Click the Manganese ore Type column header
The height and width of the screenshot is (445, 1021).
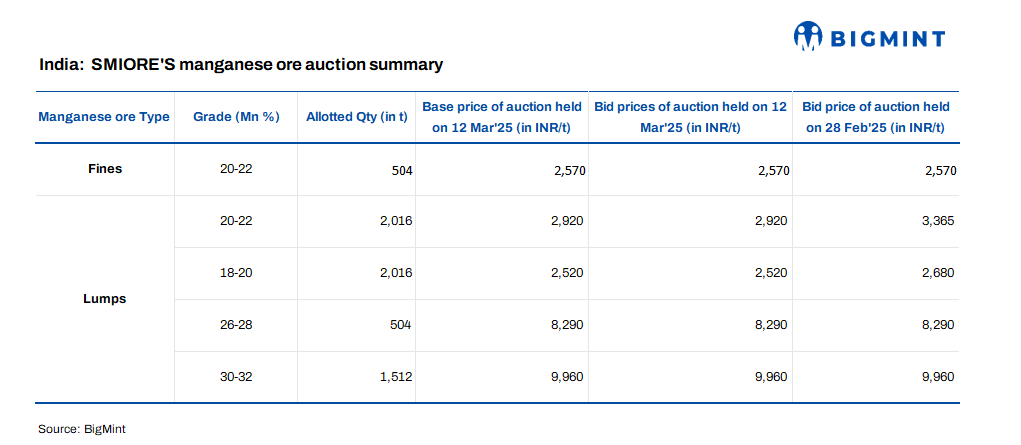point(104,117)
